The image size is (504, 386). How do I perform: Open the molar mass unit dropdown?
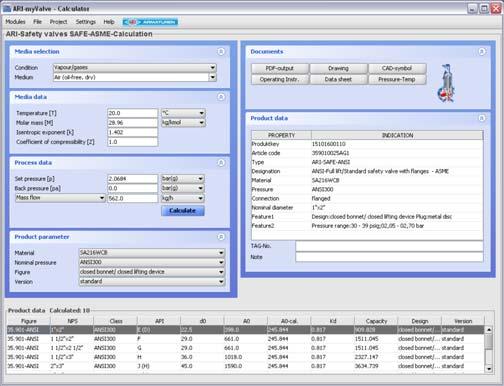pyautogui.click(x=183, y=123)
